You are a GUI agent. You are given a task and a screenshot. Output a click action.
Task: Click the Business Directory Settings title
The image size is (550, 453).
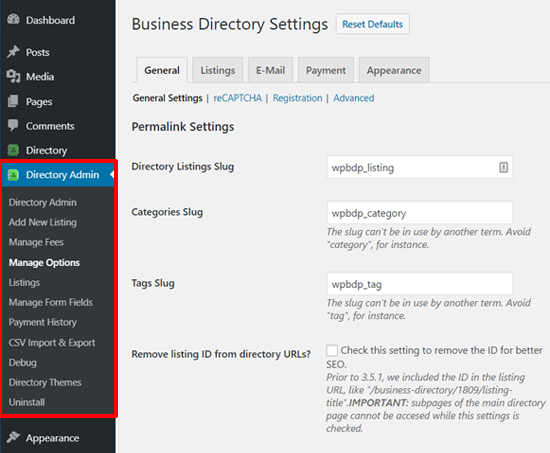point(230,24)
